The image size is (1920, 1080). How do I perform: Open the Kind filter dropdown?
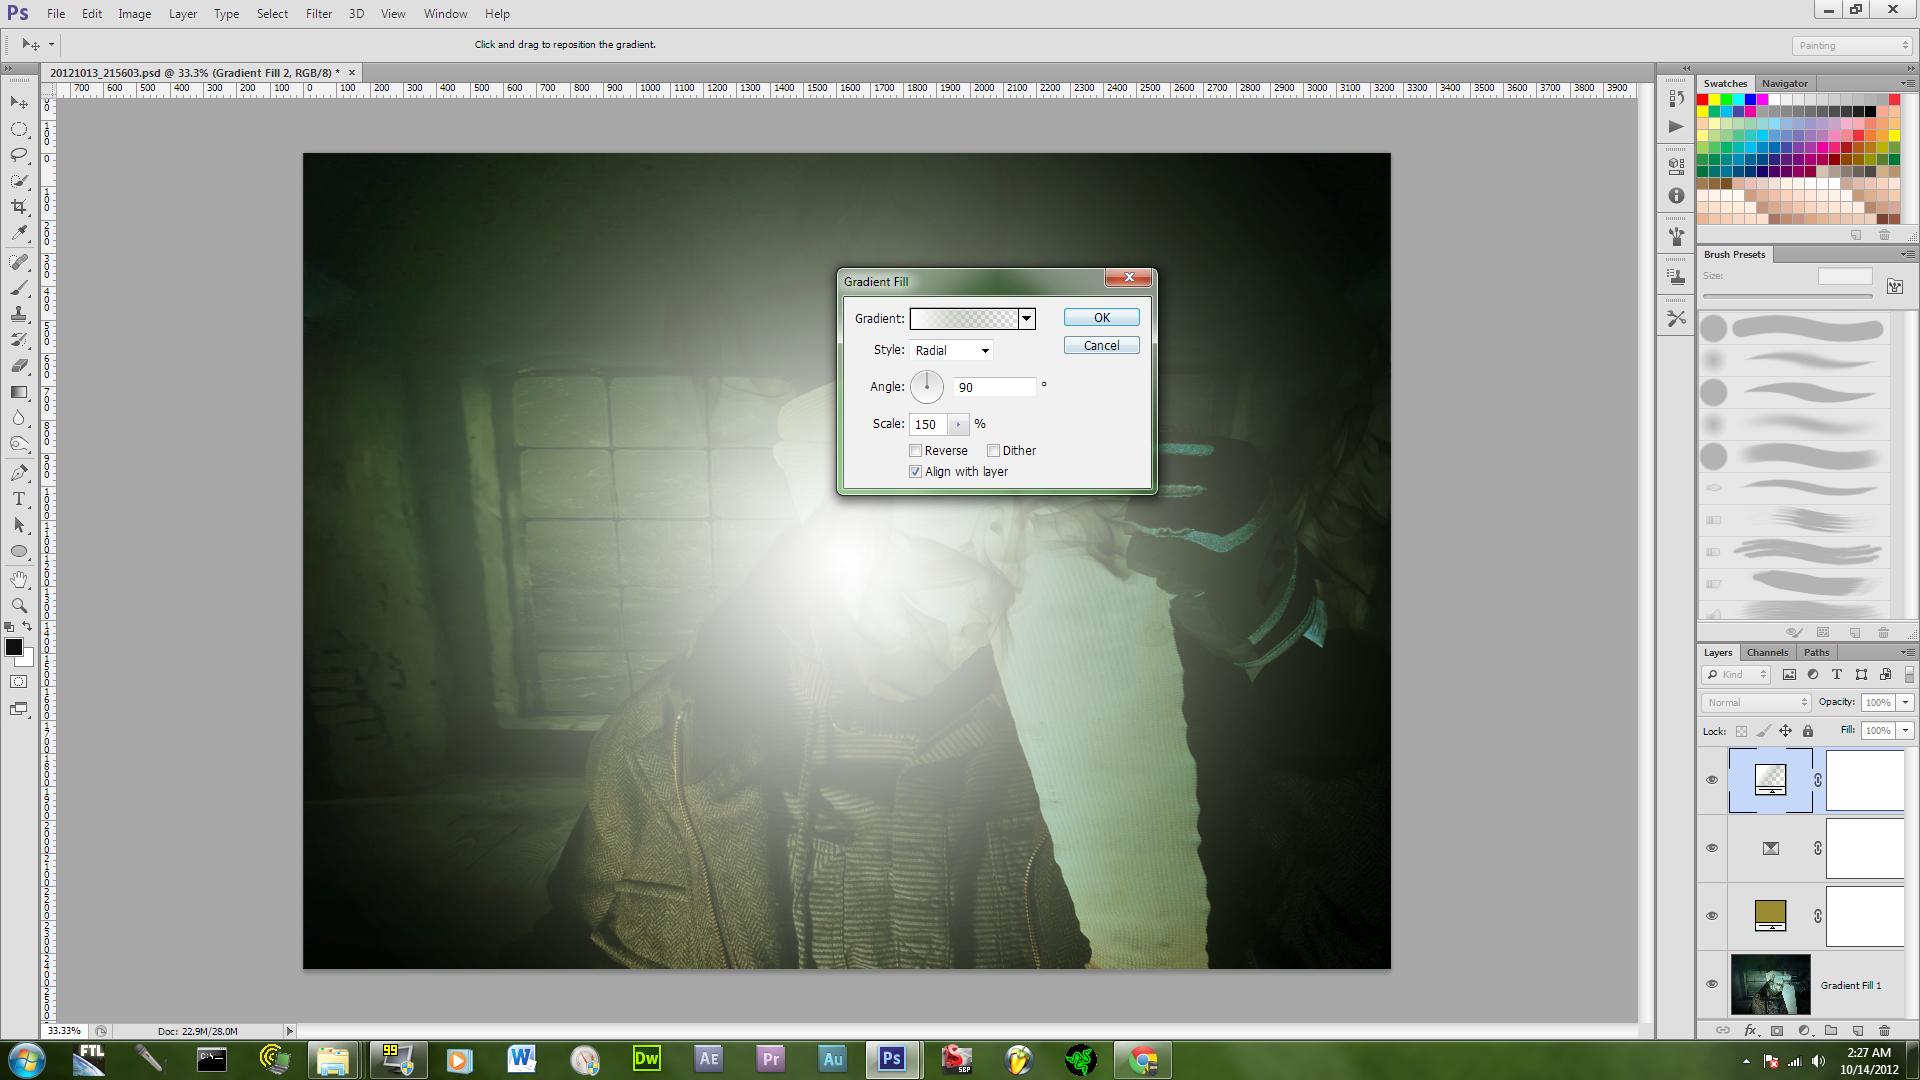[x=1737, y=675]
